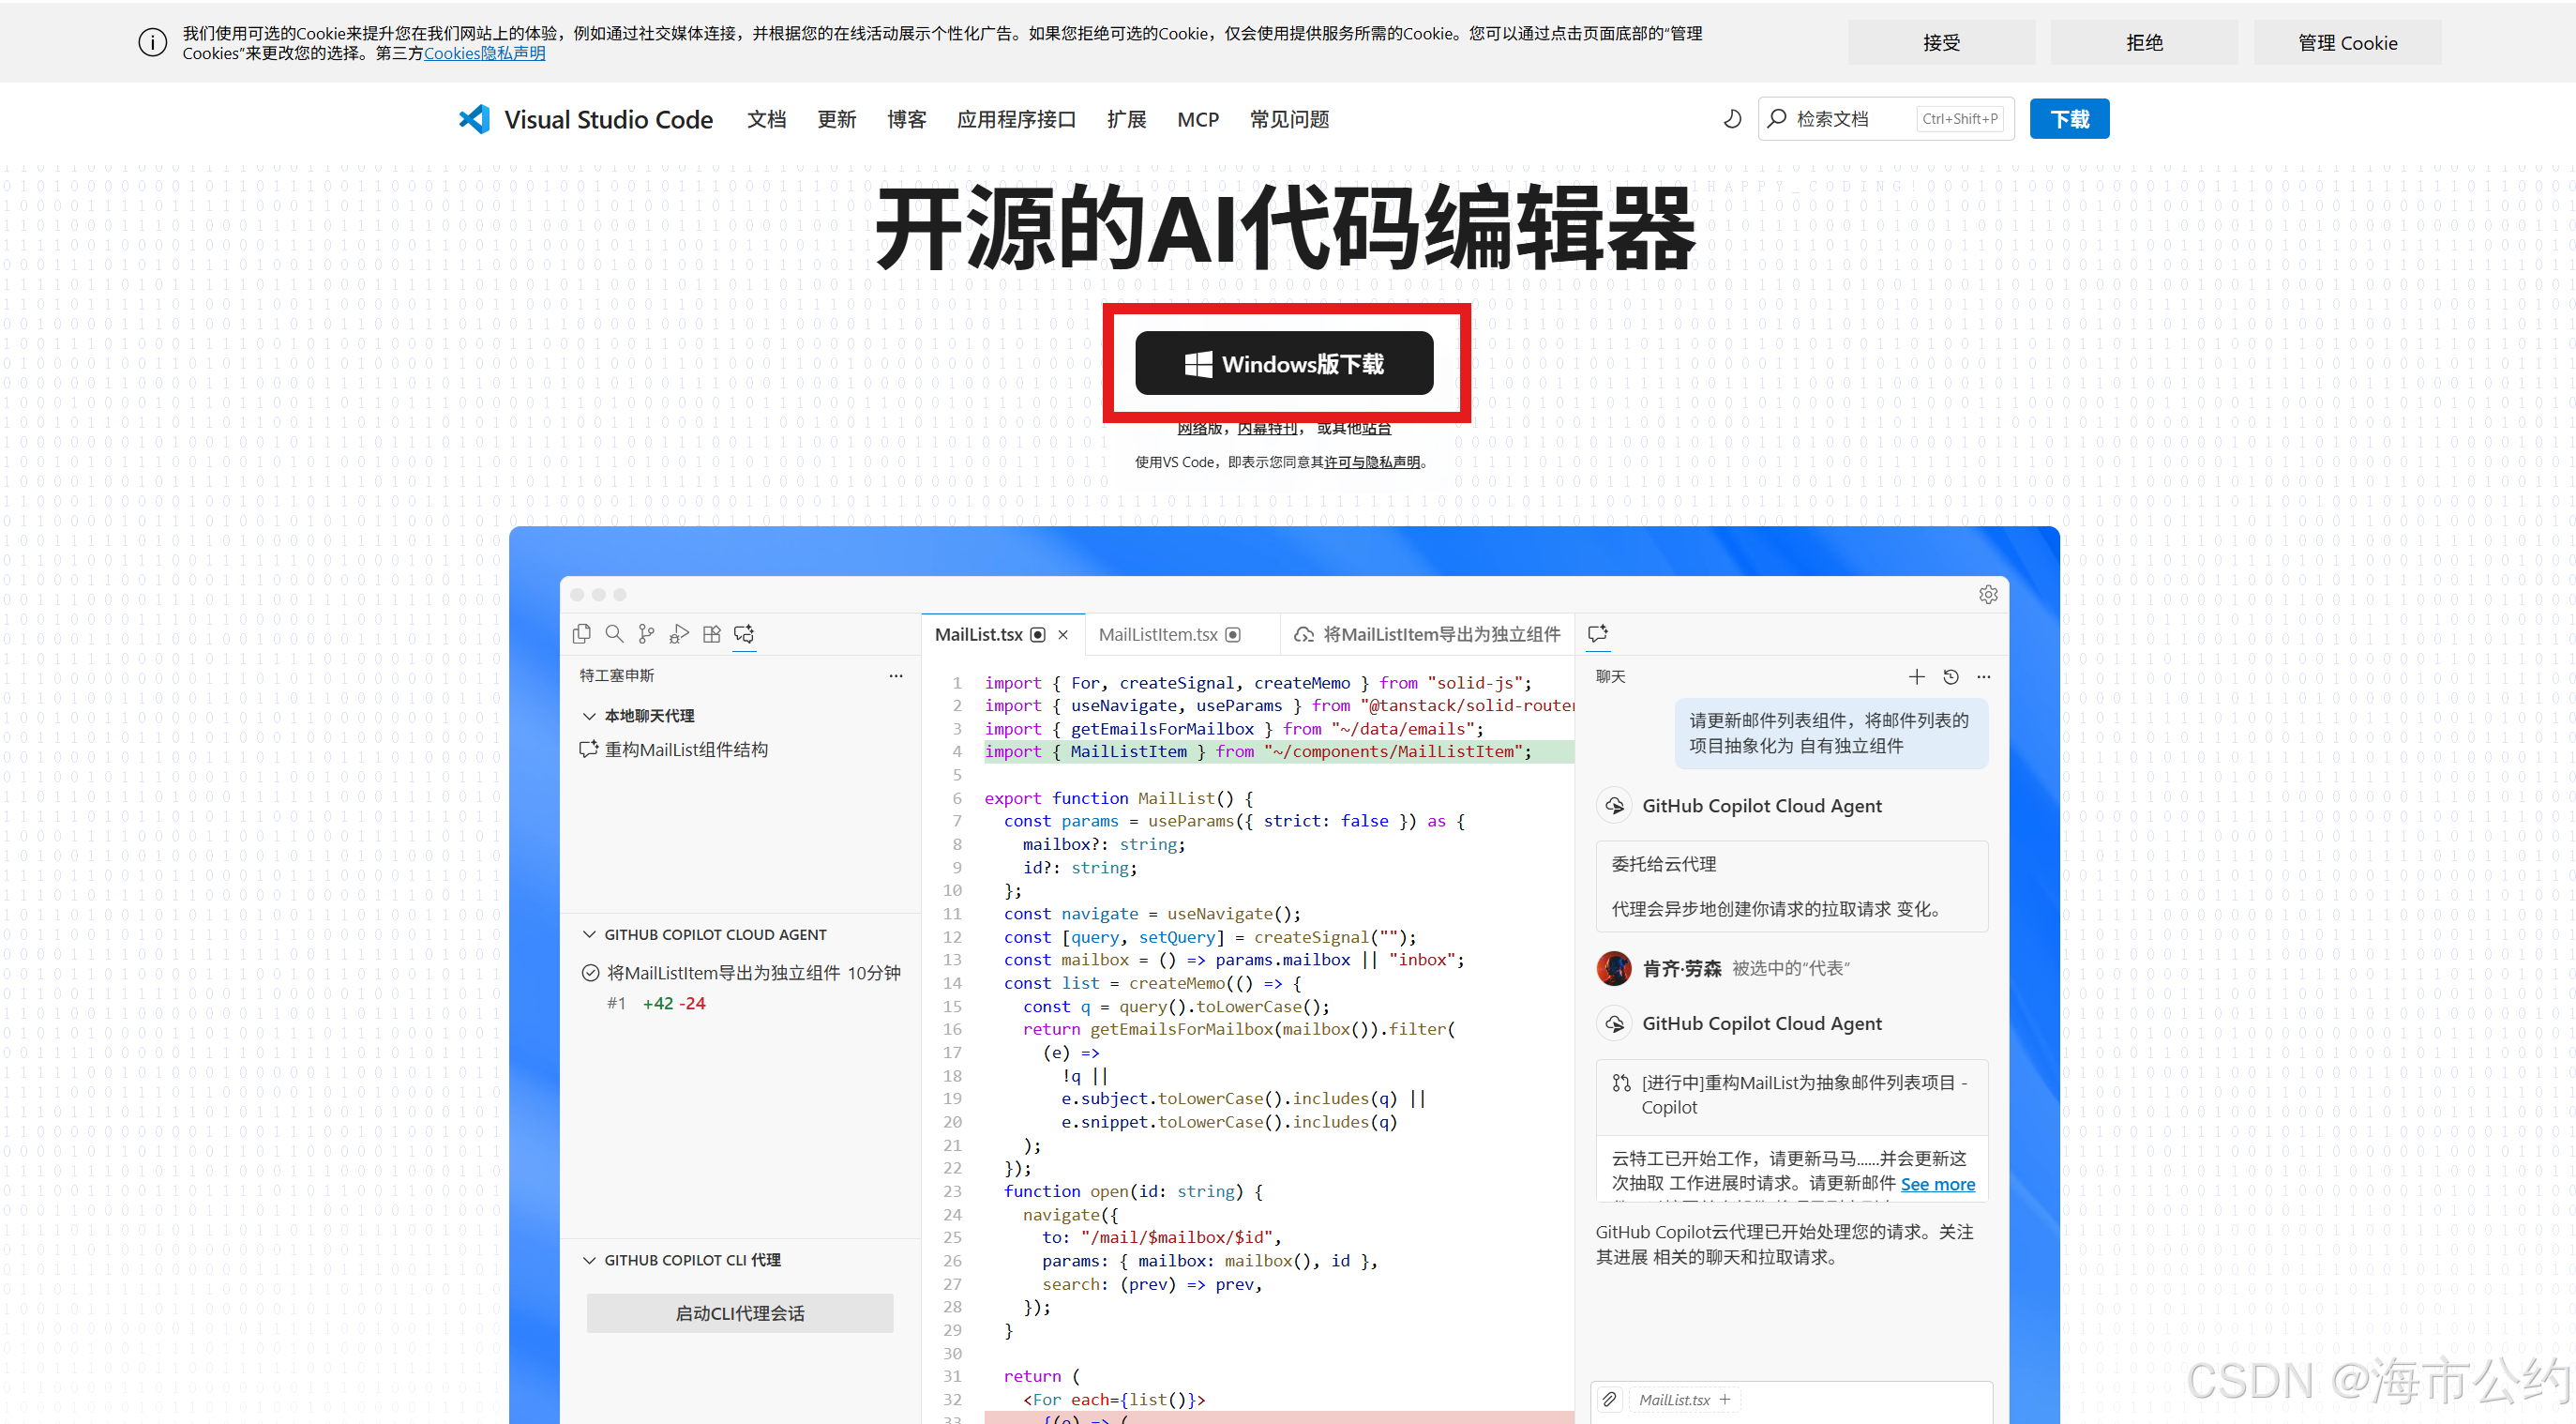Click the Windows版下载 button
2576x1424 pixels.
point(1284,364)
